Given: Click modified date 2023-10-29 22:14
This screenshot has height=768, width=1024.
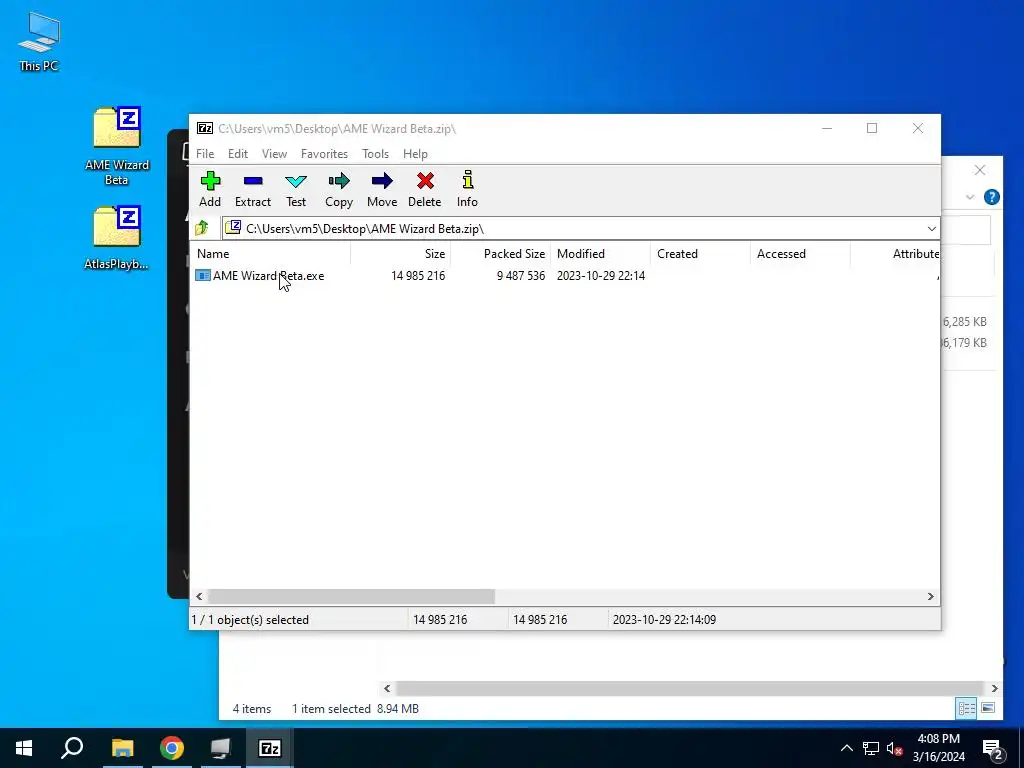Looking at the screenshot, I should click(601, 276).
